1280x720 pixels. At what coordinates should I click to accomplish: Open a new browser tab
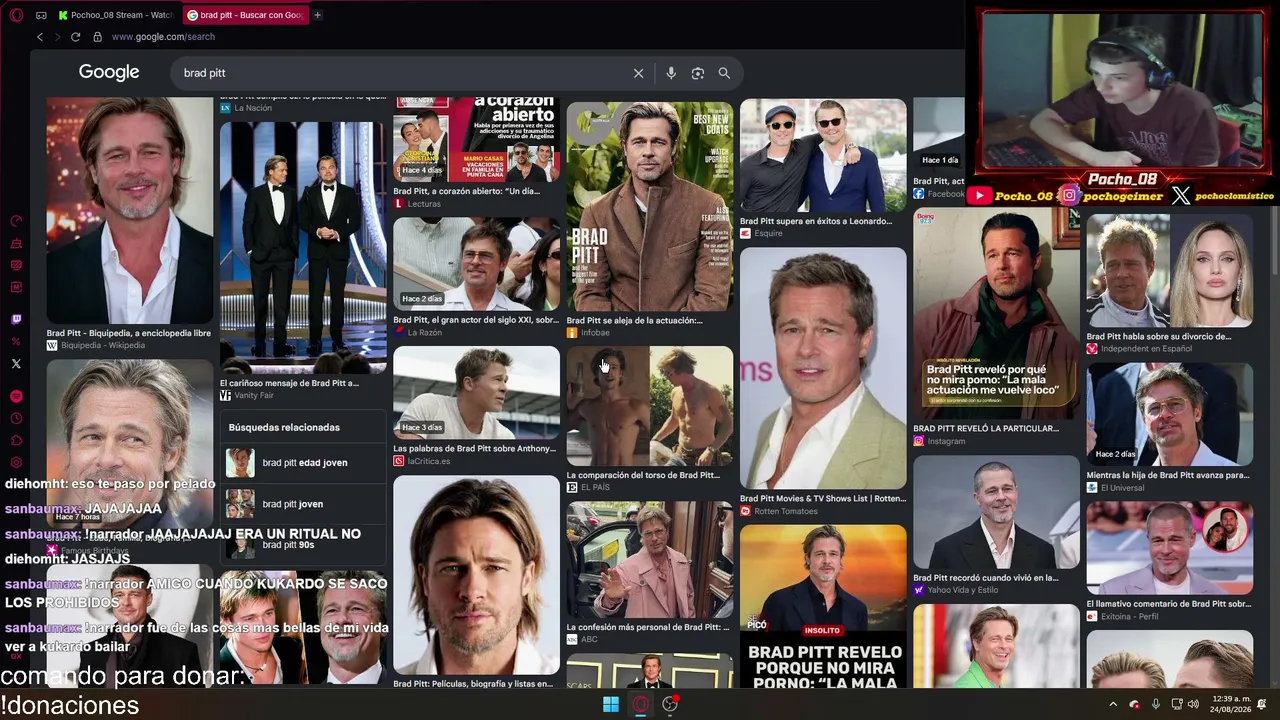[317, 15]
